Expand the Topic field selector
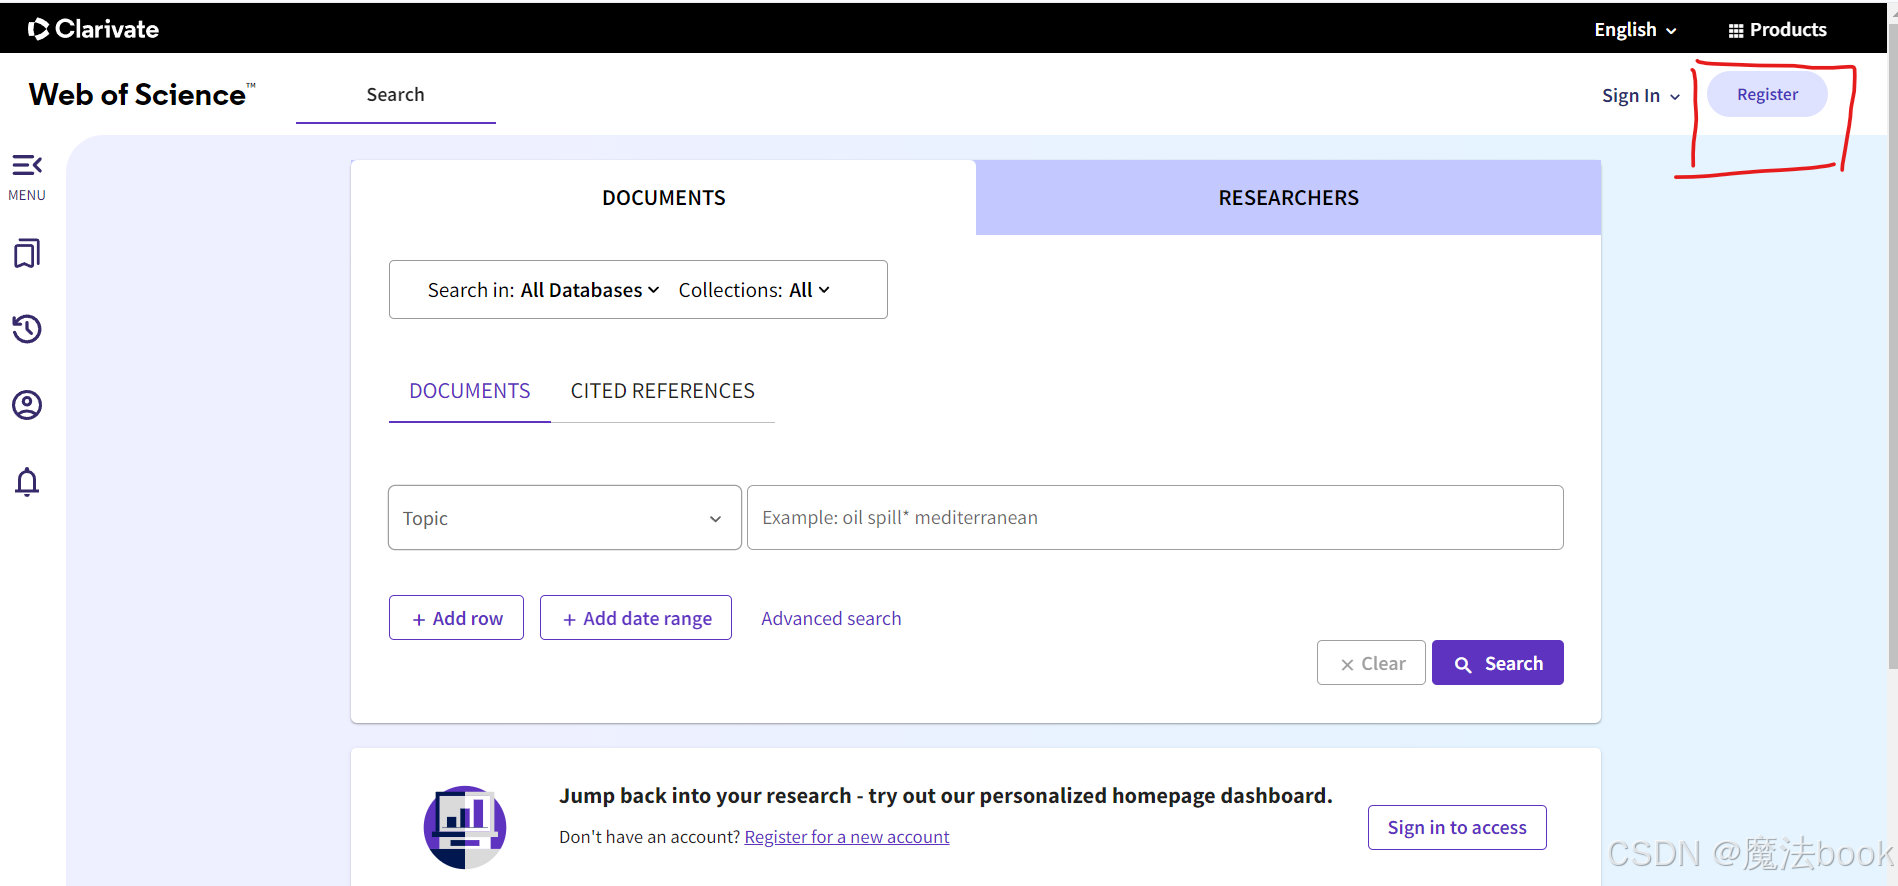 click(565, 518)
